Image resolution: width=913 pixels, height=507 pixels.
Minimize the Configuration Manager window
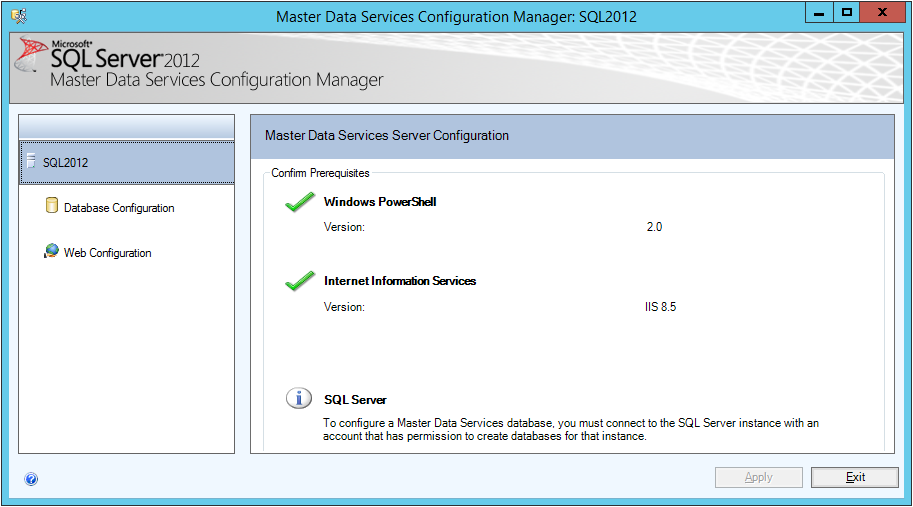(819, 12)
